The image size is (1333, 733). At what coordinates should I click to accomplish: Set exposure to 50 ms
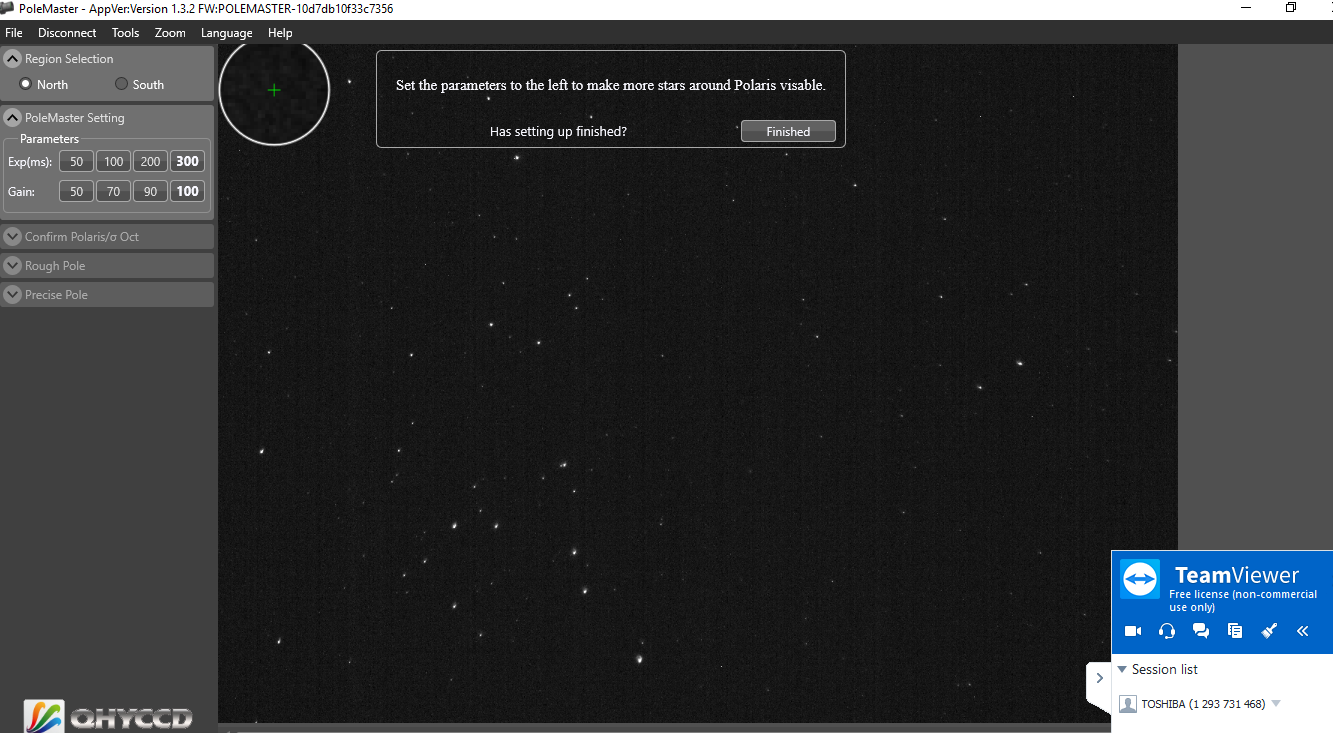76,162
